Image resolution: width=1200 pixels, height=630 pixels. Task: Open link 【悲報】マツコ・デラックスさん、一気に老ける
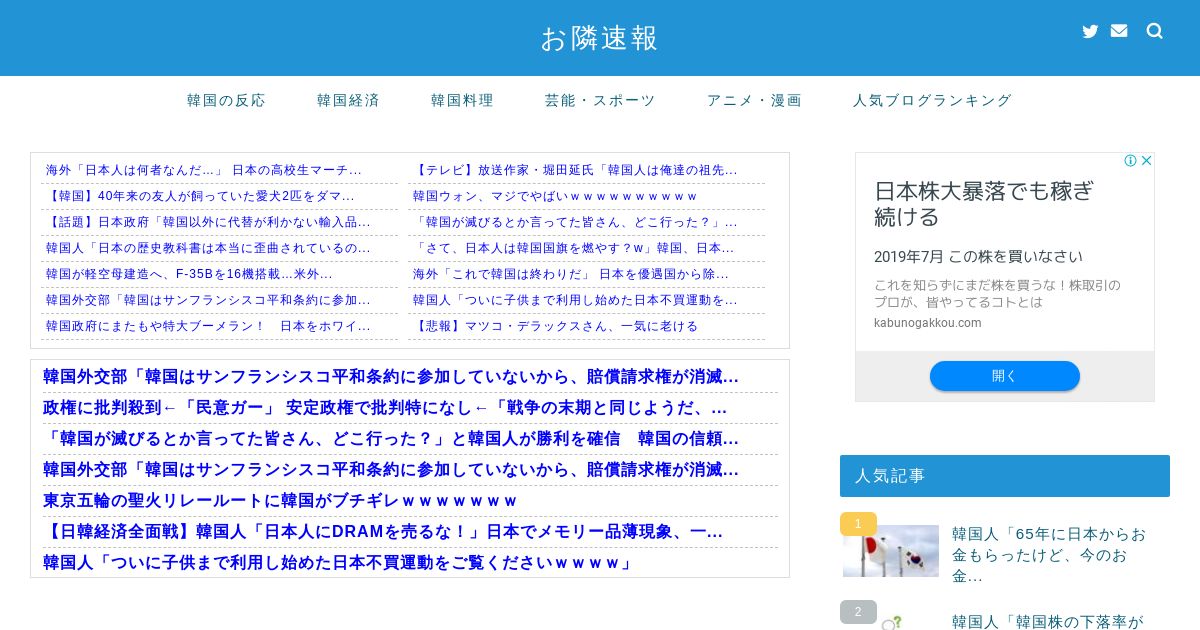(555, 326)
